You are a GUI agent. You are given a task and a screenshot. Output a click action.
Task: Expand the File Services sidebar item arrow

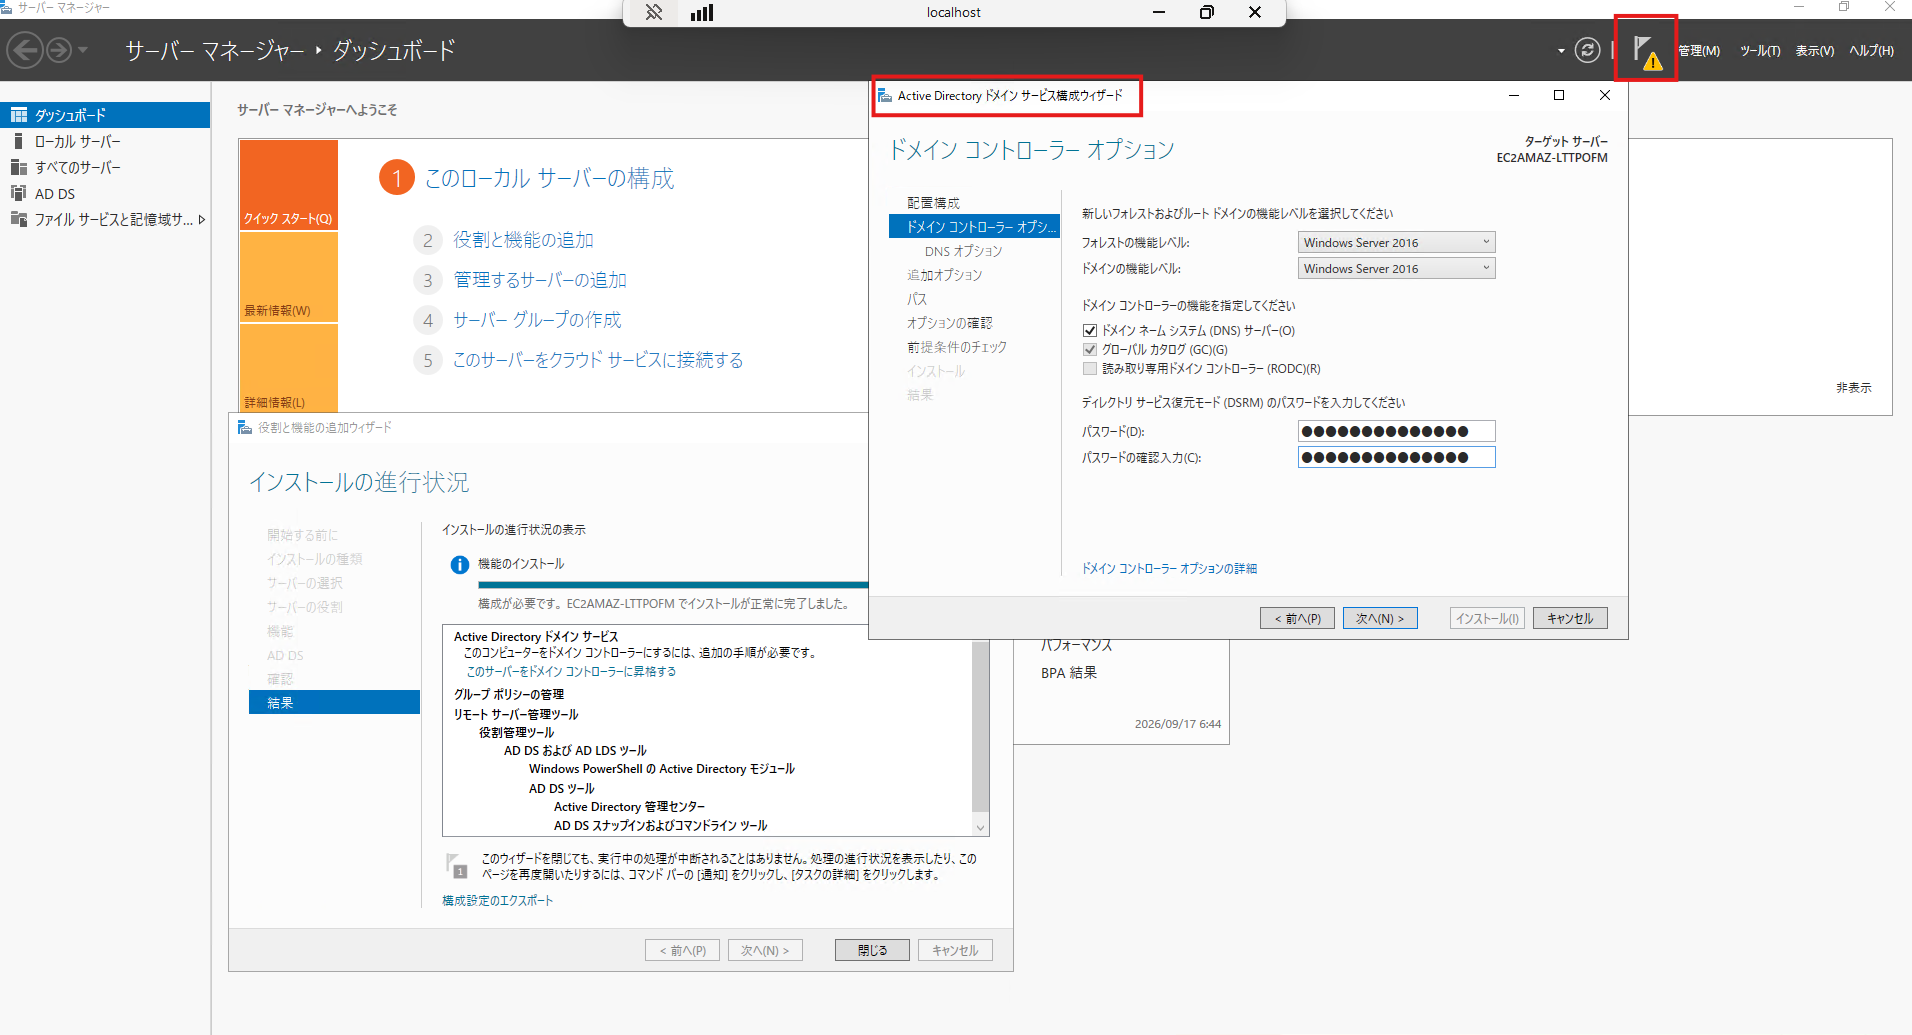(x=202, y=219)
